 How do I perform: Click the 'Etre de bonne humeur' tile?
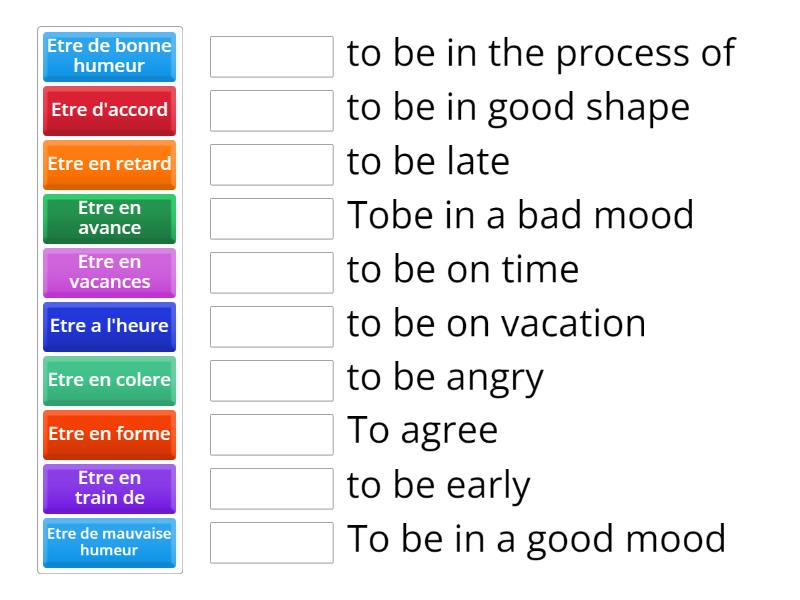pos(110,57)
